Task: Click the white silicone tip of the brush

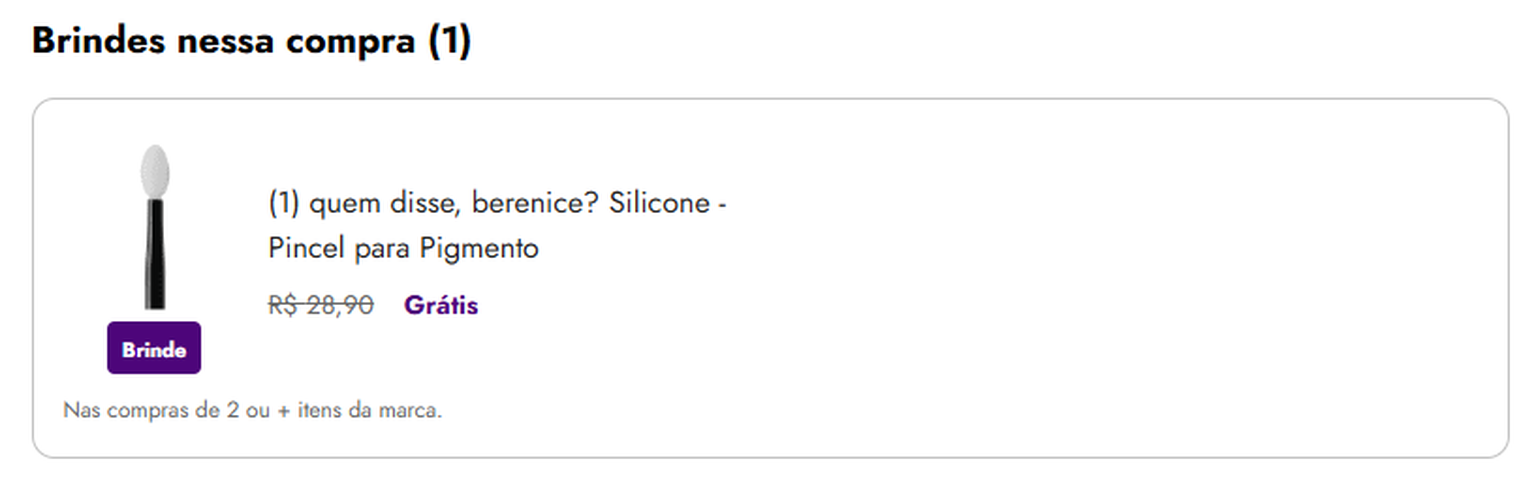Action: (x=154, y=170)
